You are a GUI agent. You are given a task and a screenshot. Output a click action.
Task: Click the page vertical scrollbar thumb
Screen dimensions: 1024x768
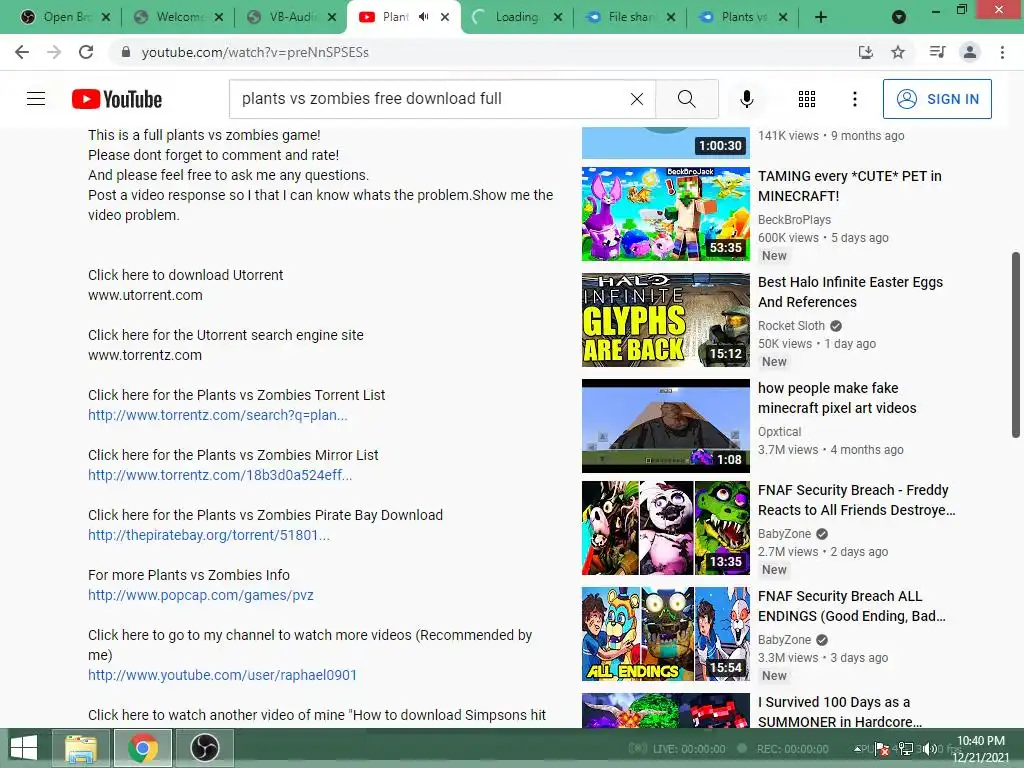1016,345
